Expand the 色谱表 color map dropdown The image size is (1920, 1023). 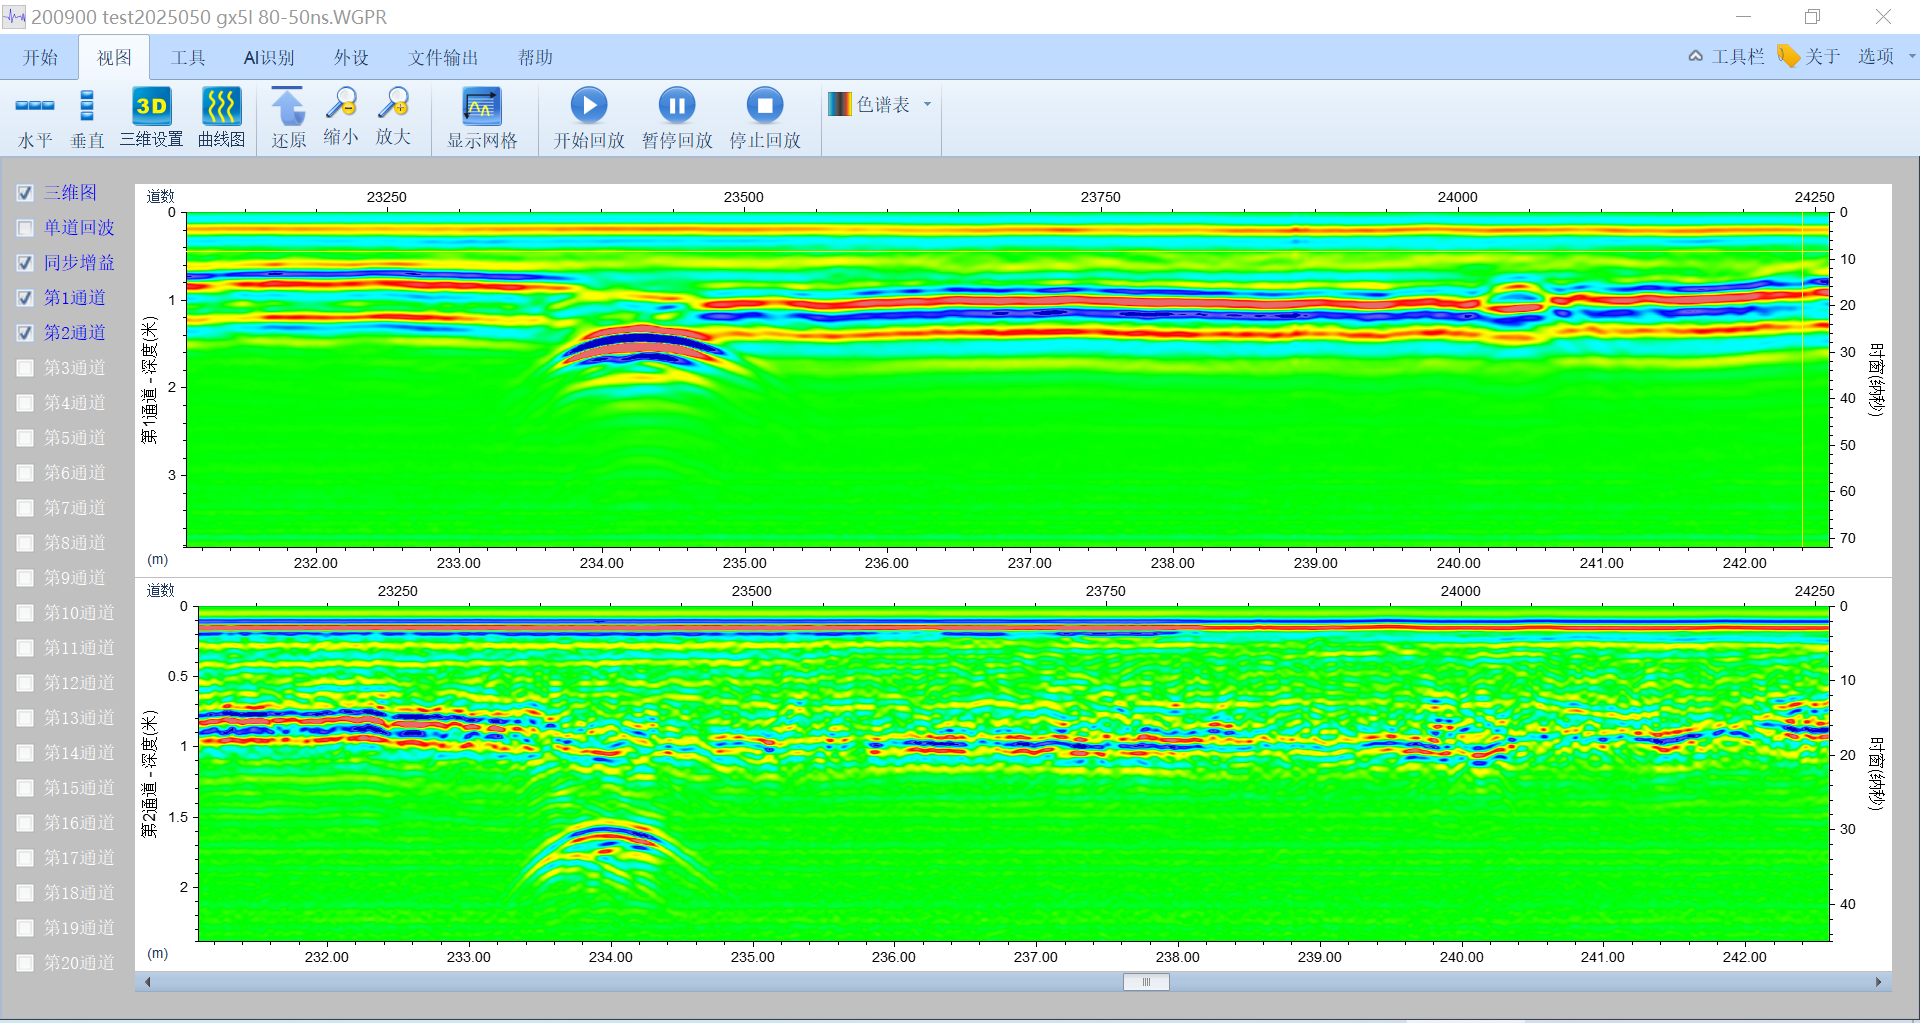click(x=927, y=104)
